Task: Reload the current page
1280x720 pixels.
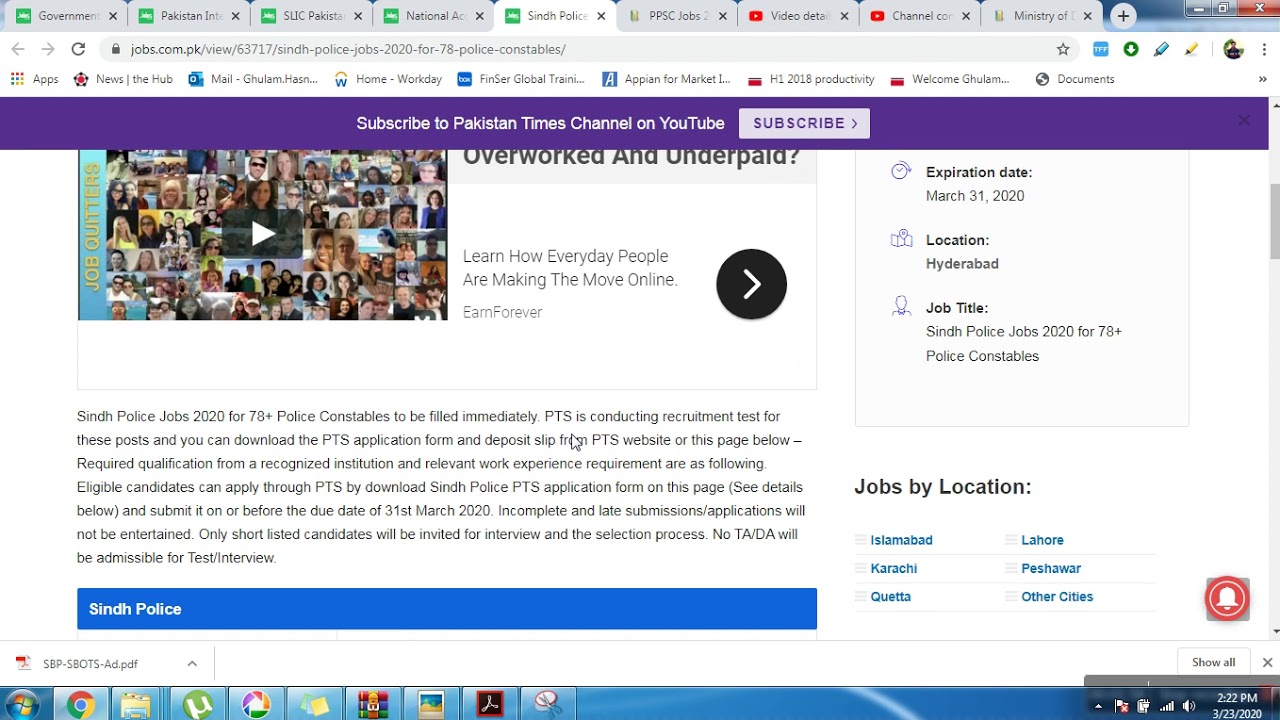Action: (78, 49)
